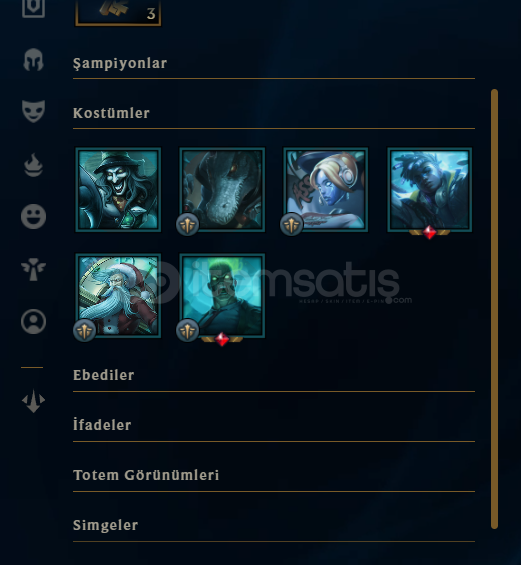Select the emotes smiley face icon
The image size is (521, 565).
point(33,217)
